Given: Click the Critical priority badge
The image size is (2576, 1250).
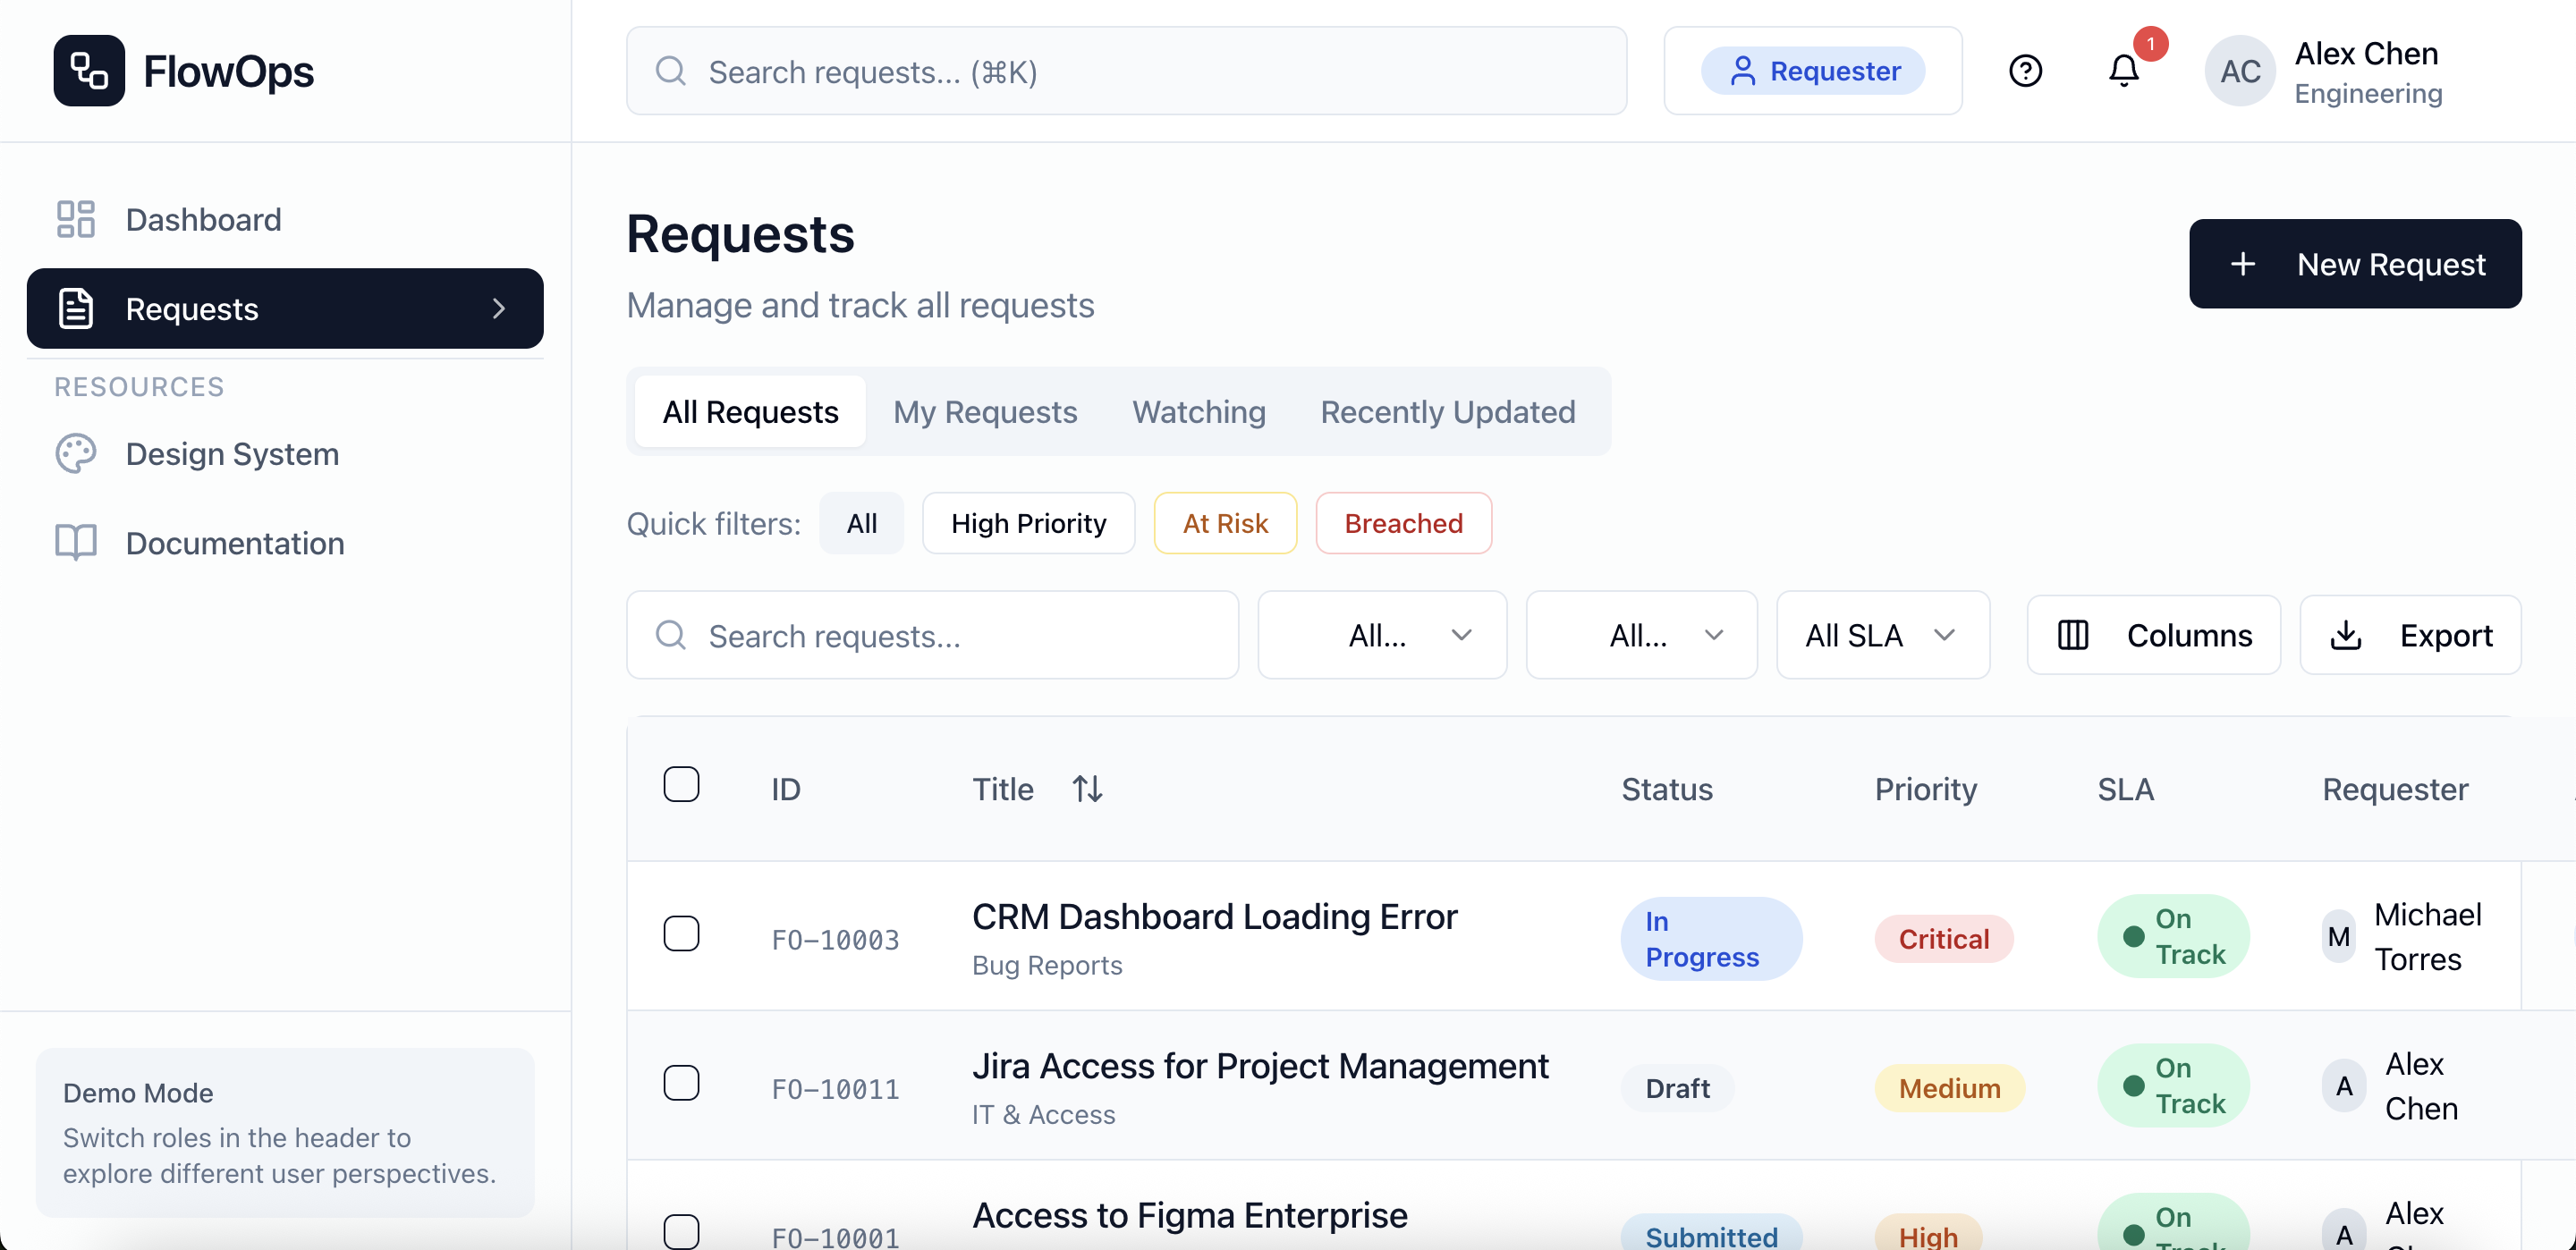Looking at the screenshot, I should [1943, 938].
